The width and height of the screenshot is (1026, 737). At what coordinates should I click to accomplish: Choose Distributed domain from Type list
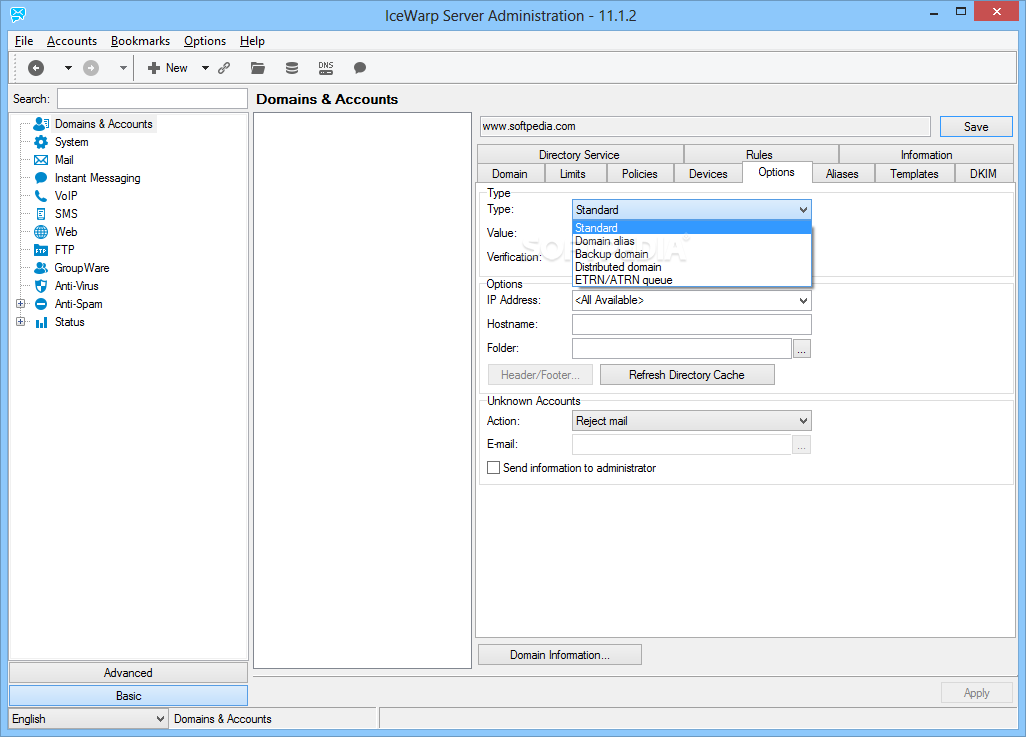692,267
